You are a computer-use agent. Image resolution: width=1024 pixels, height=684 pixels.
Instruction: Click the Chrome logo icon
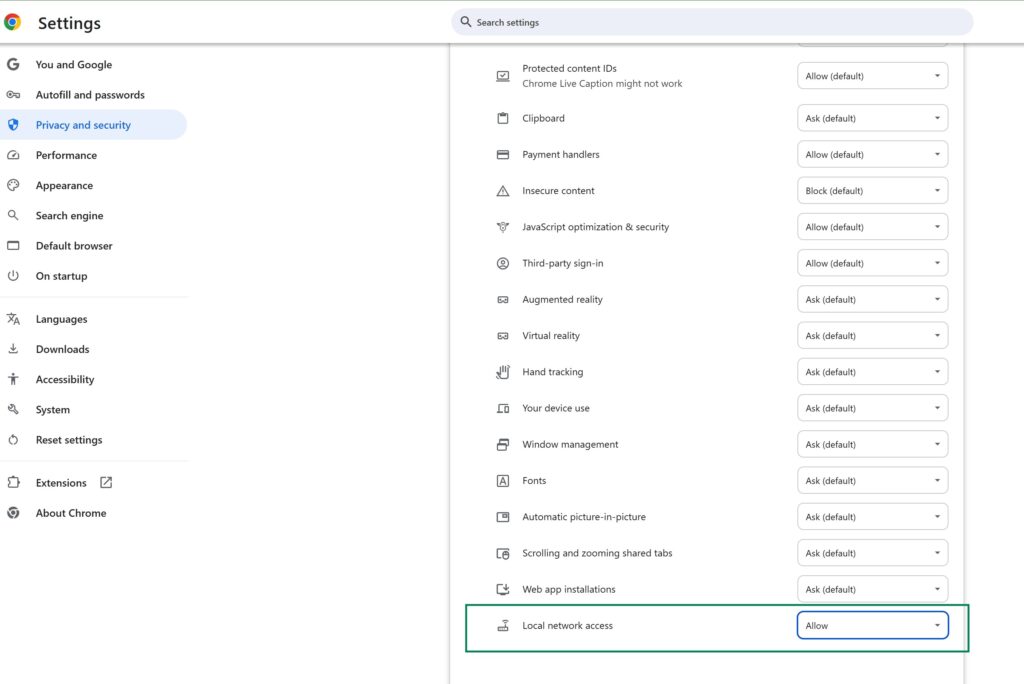[x=13, y=22]
